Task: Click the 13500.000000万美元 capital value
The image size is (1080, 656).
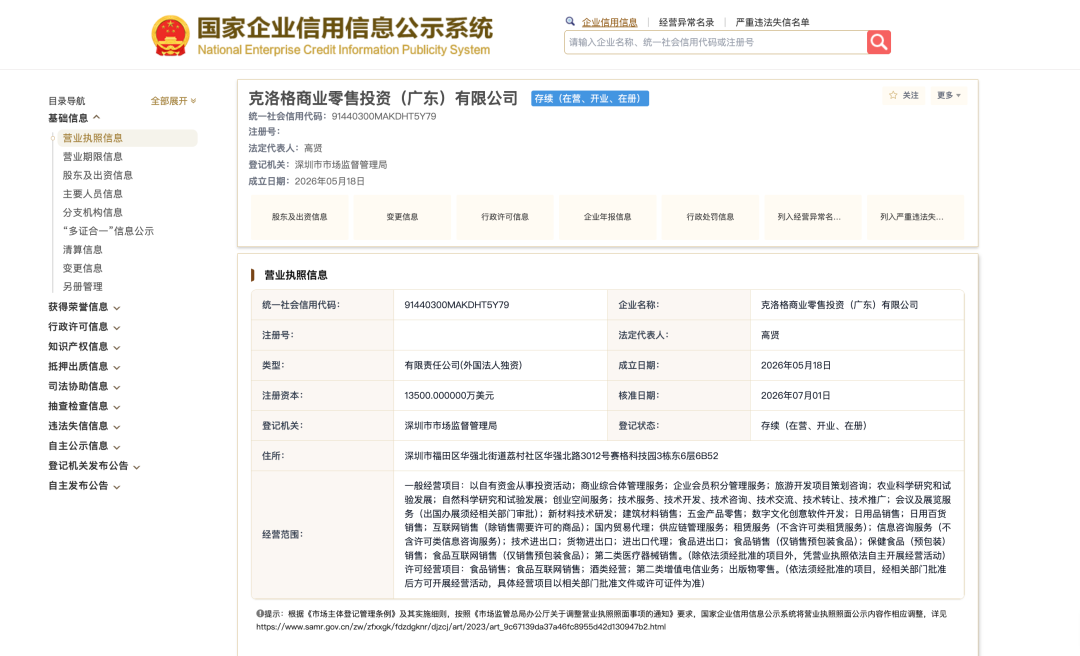Action: [449, 396]
